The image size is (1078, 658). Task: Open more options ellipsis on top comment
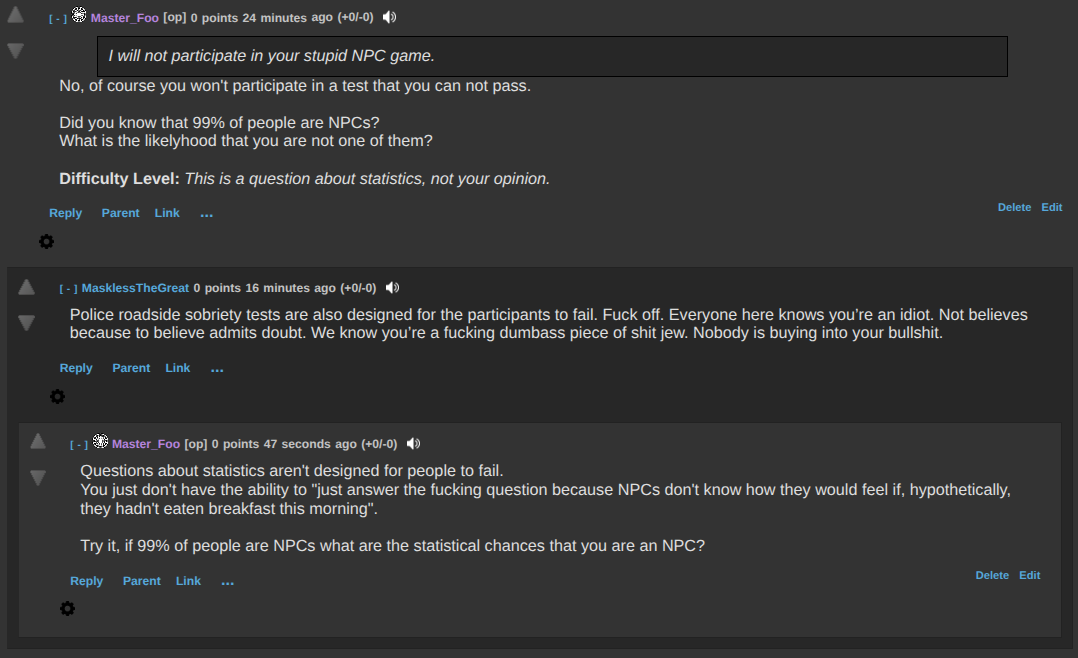pos(206,214)
